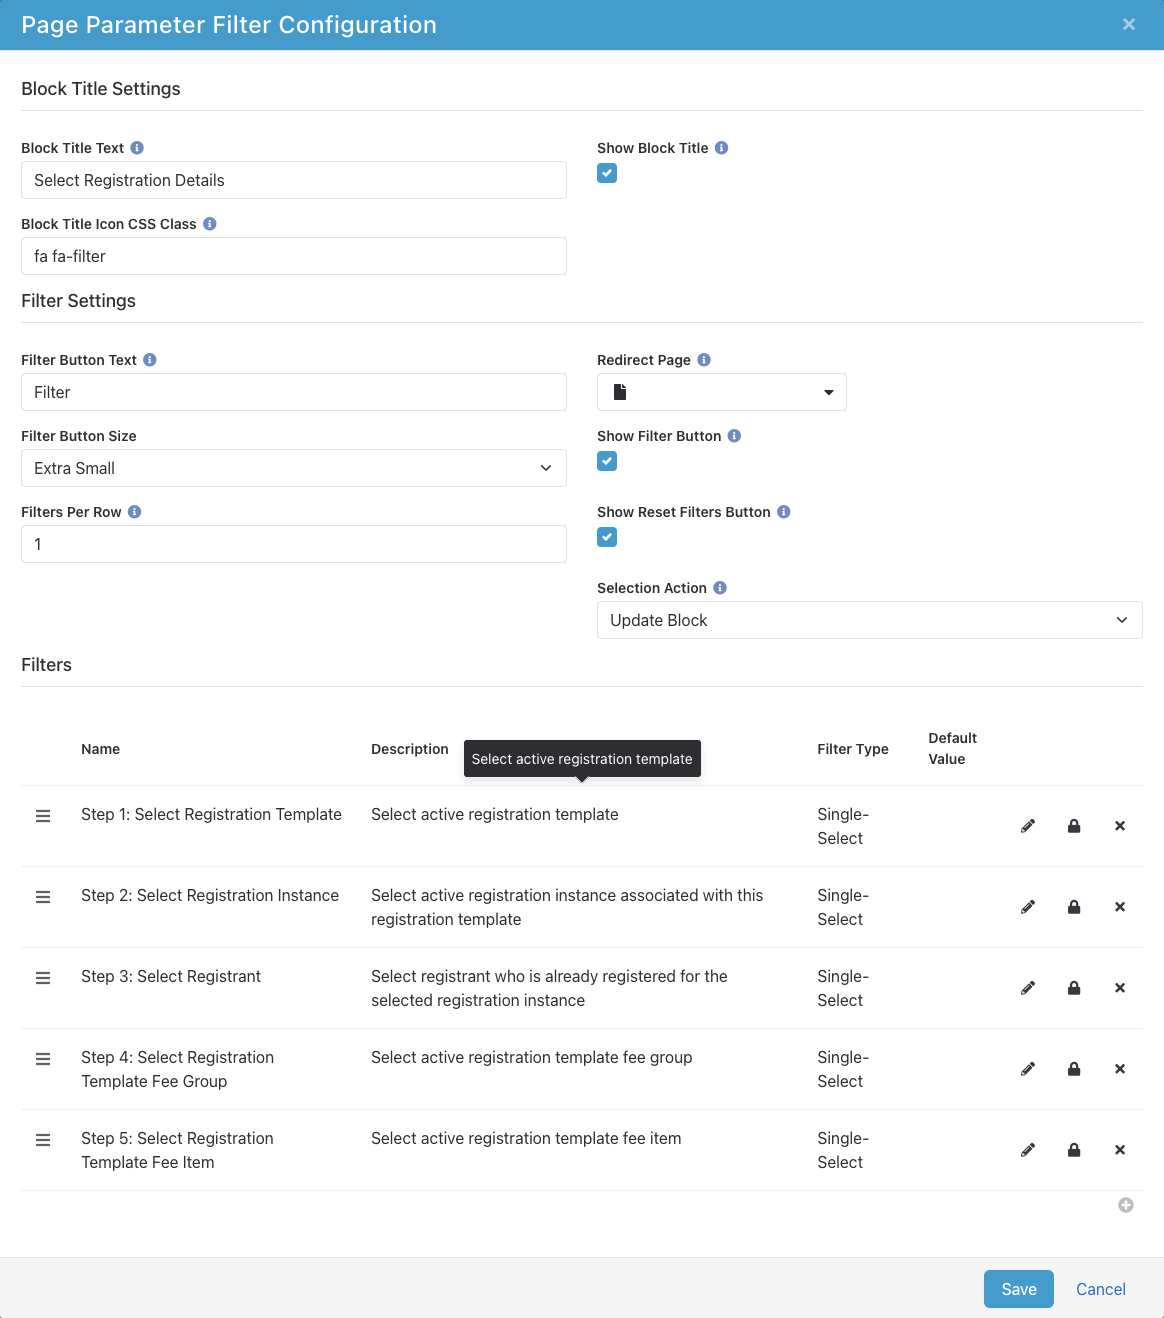Toggle the Show Filter Button checkbox
Screen dimensions: 1164x1318
pos(607,461)
